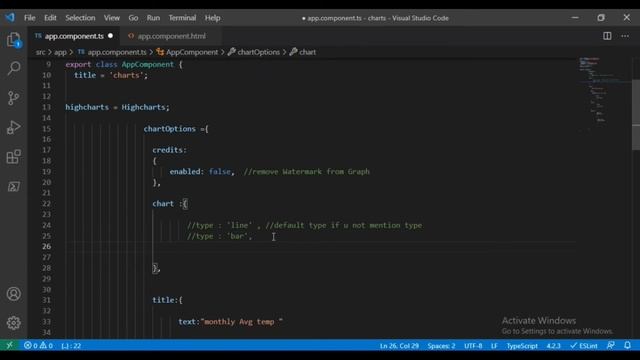Open the Edit menu
This screenshot has height=360, width=640.
point(50,18)
